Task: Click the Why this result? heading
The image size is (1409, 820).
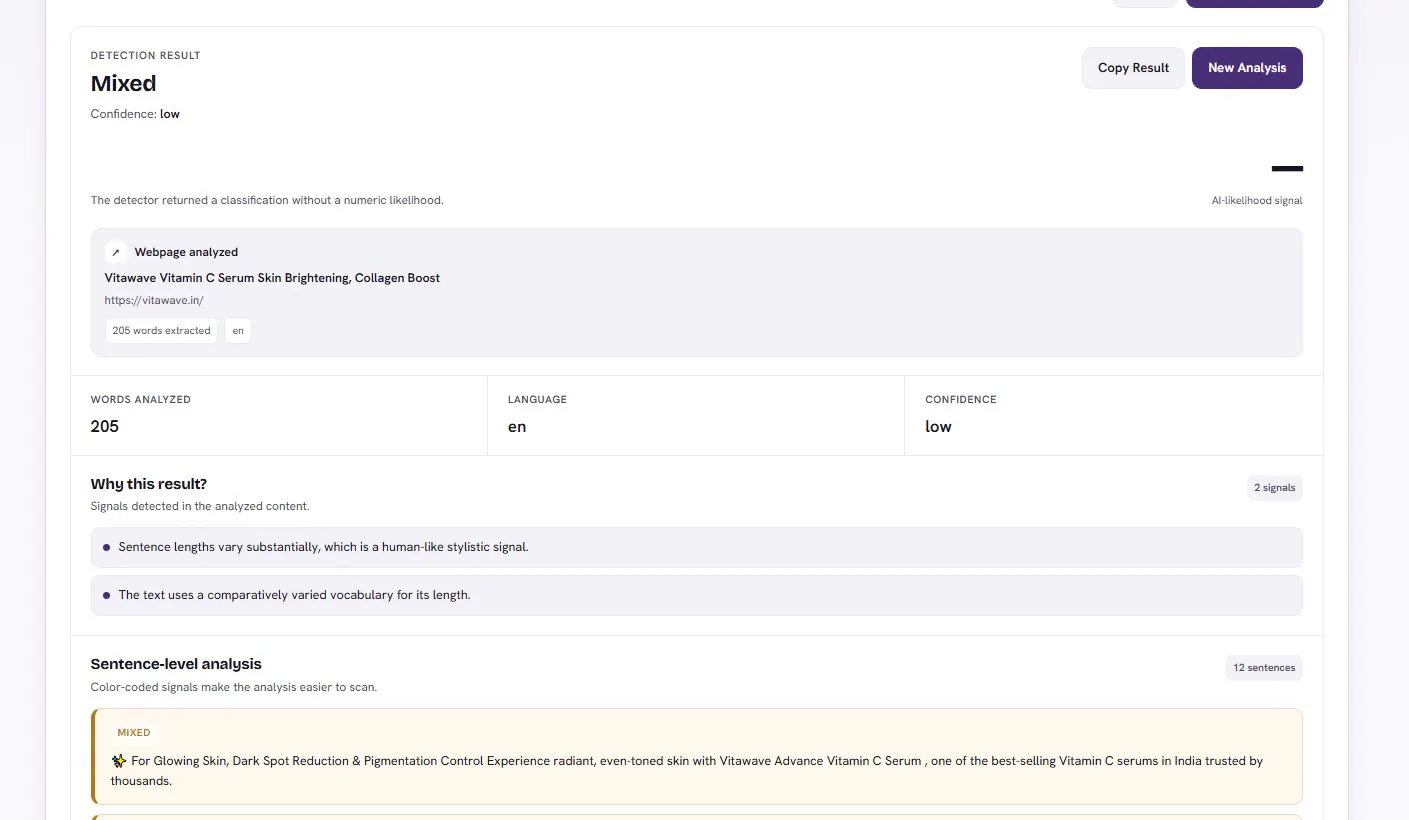Action: click(149, 484)
